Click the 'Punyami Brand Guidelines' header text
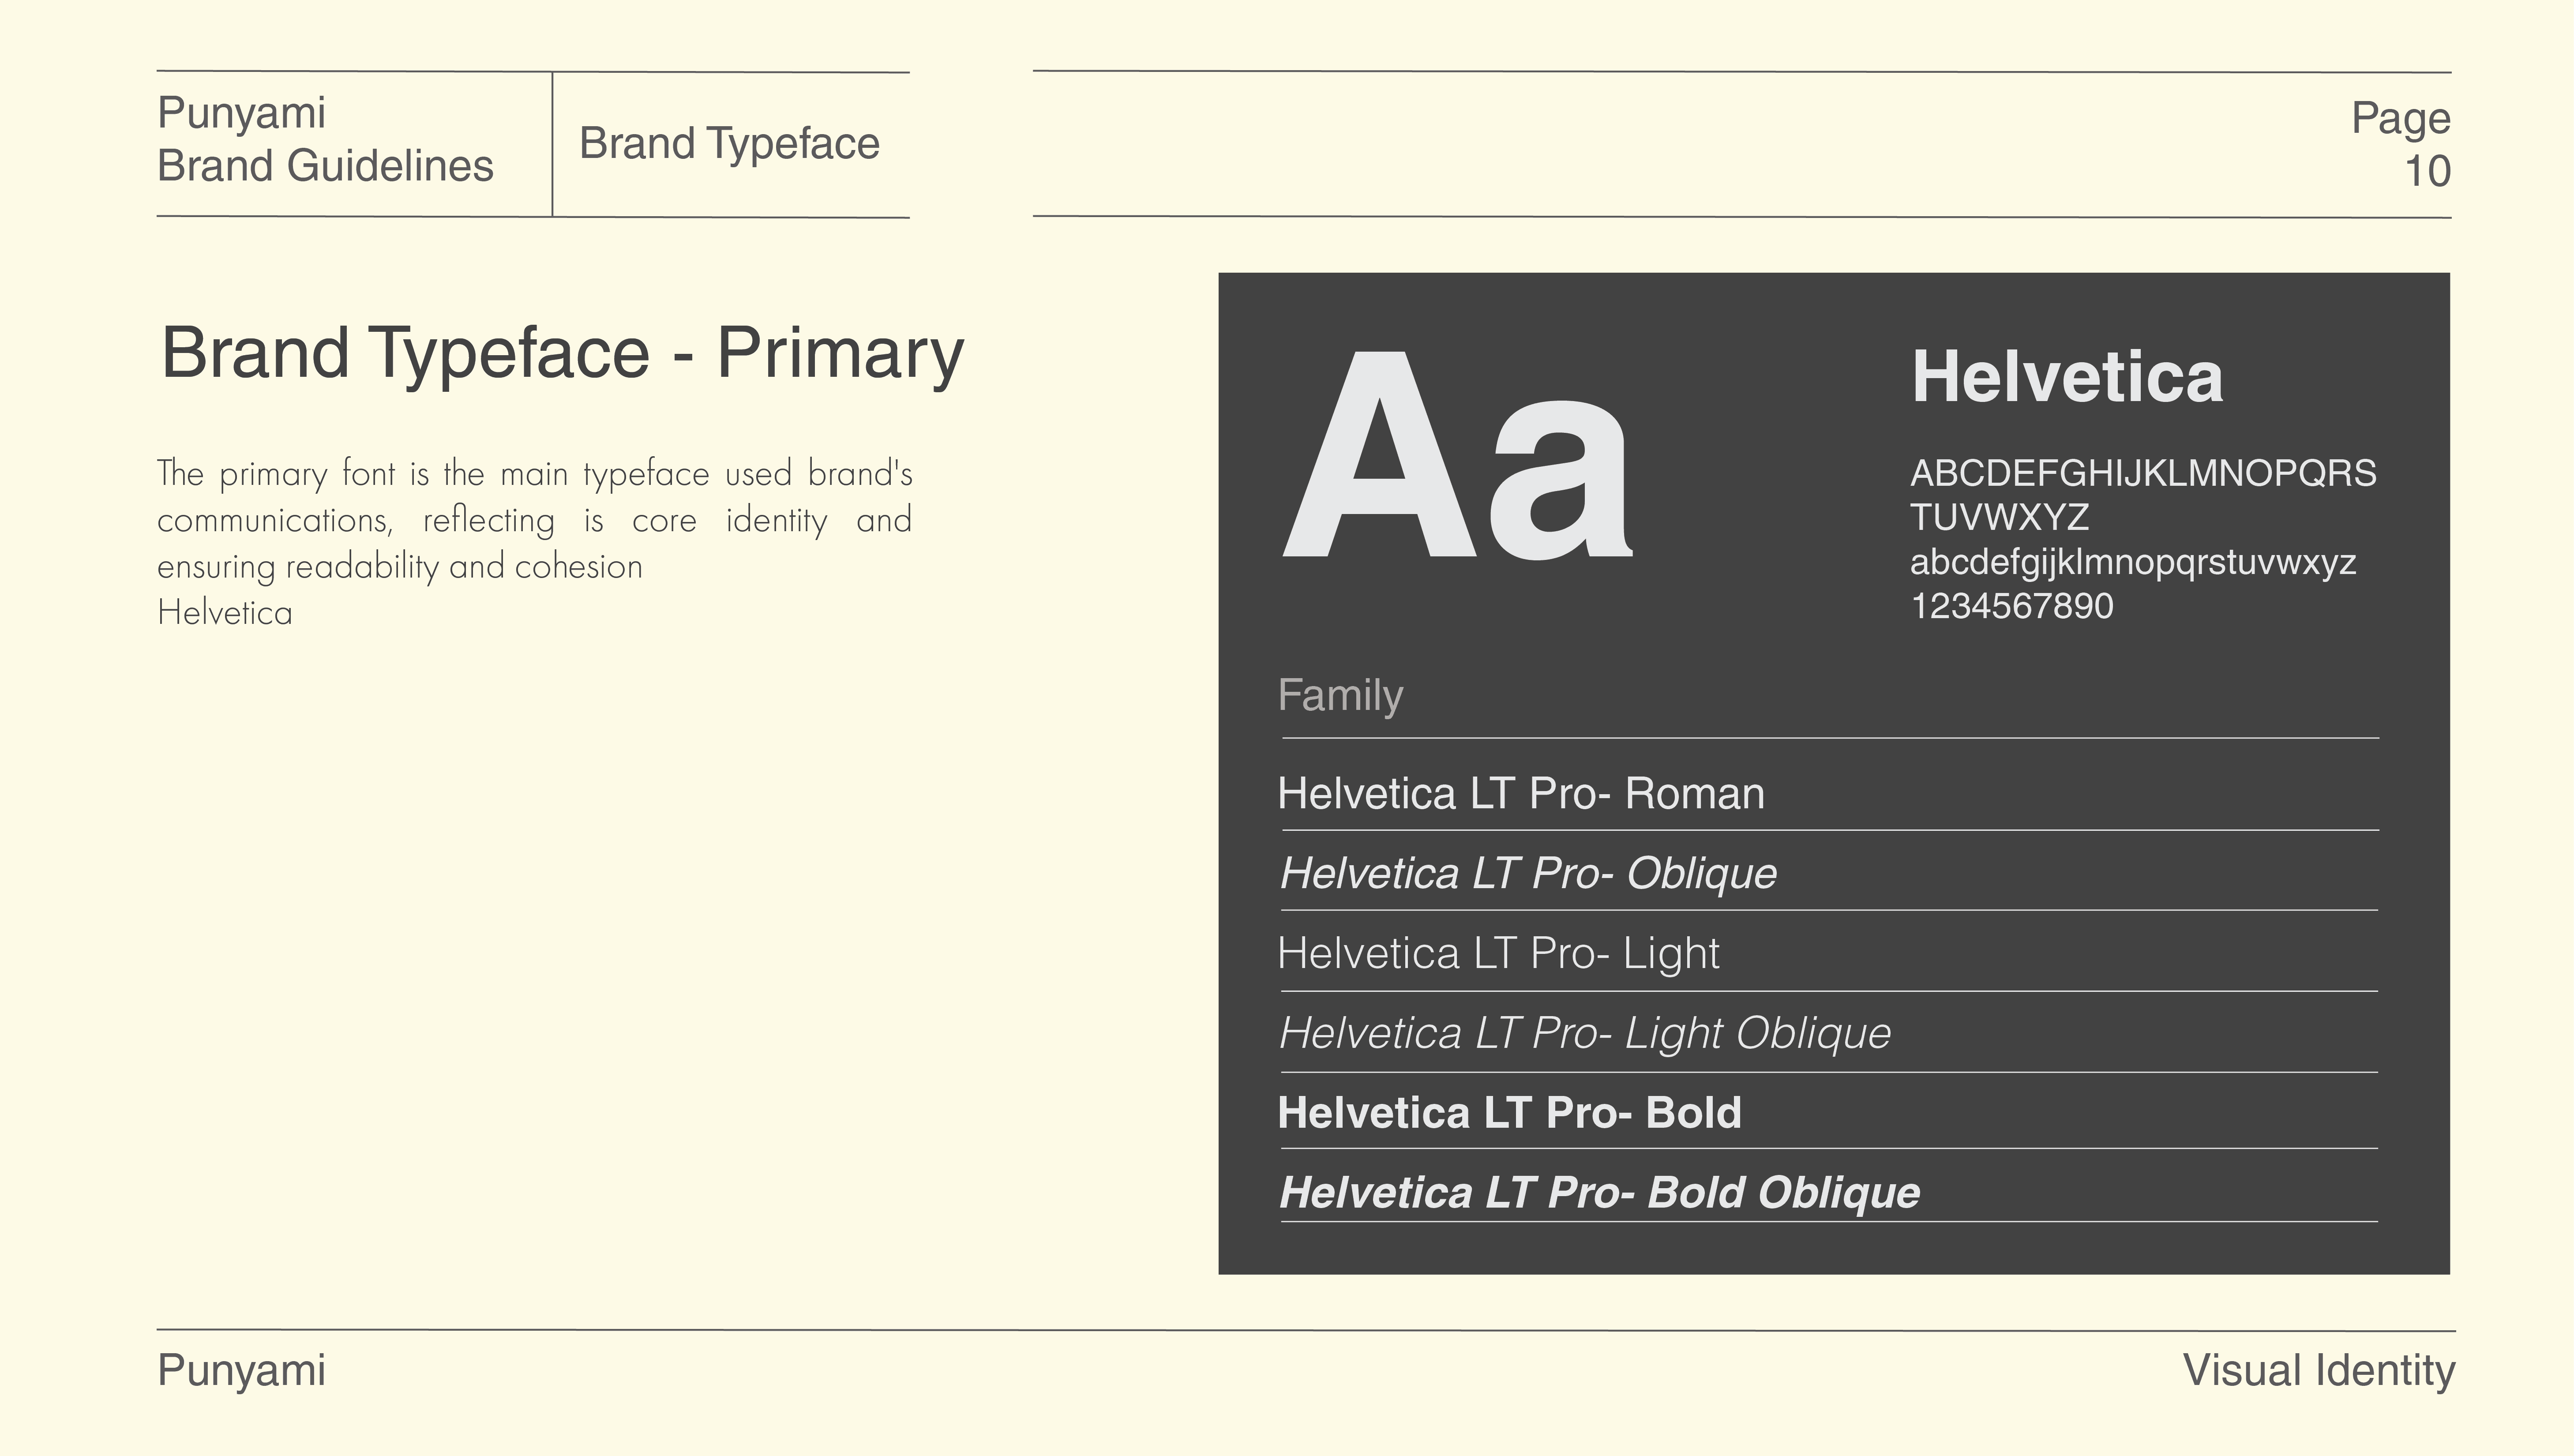This screenshot has height=1456, width=2574. coord(325,140)
